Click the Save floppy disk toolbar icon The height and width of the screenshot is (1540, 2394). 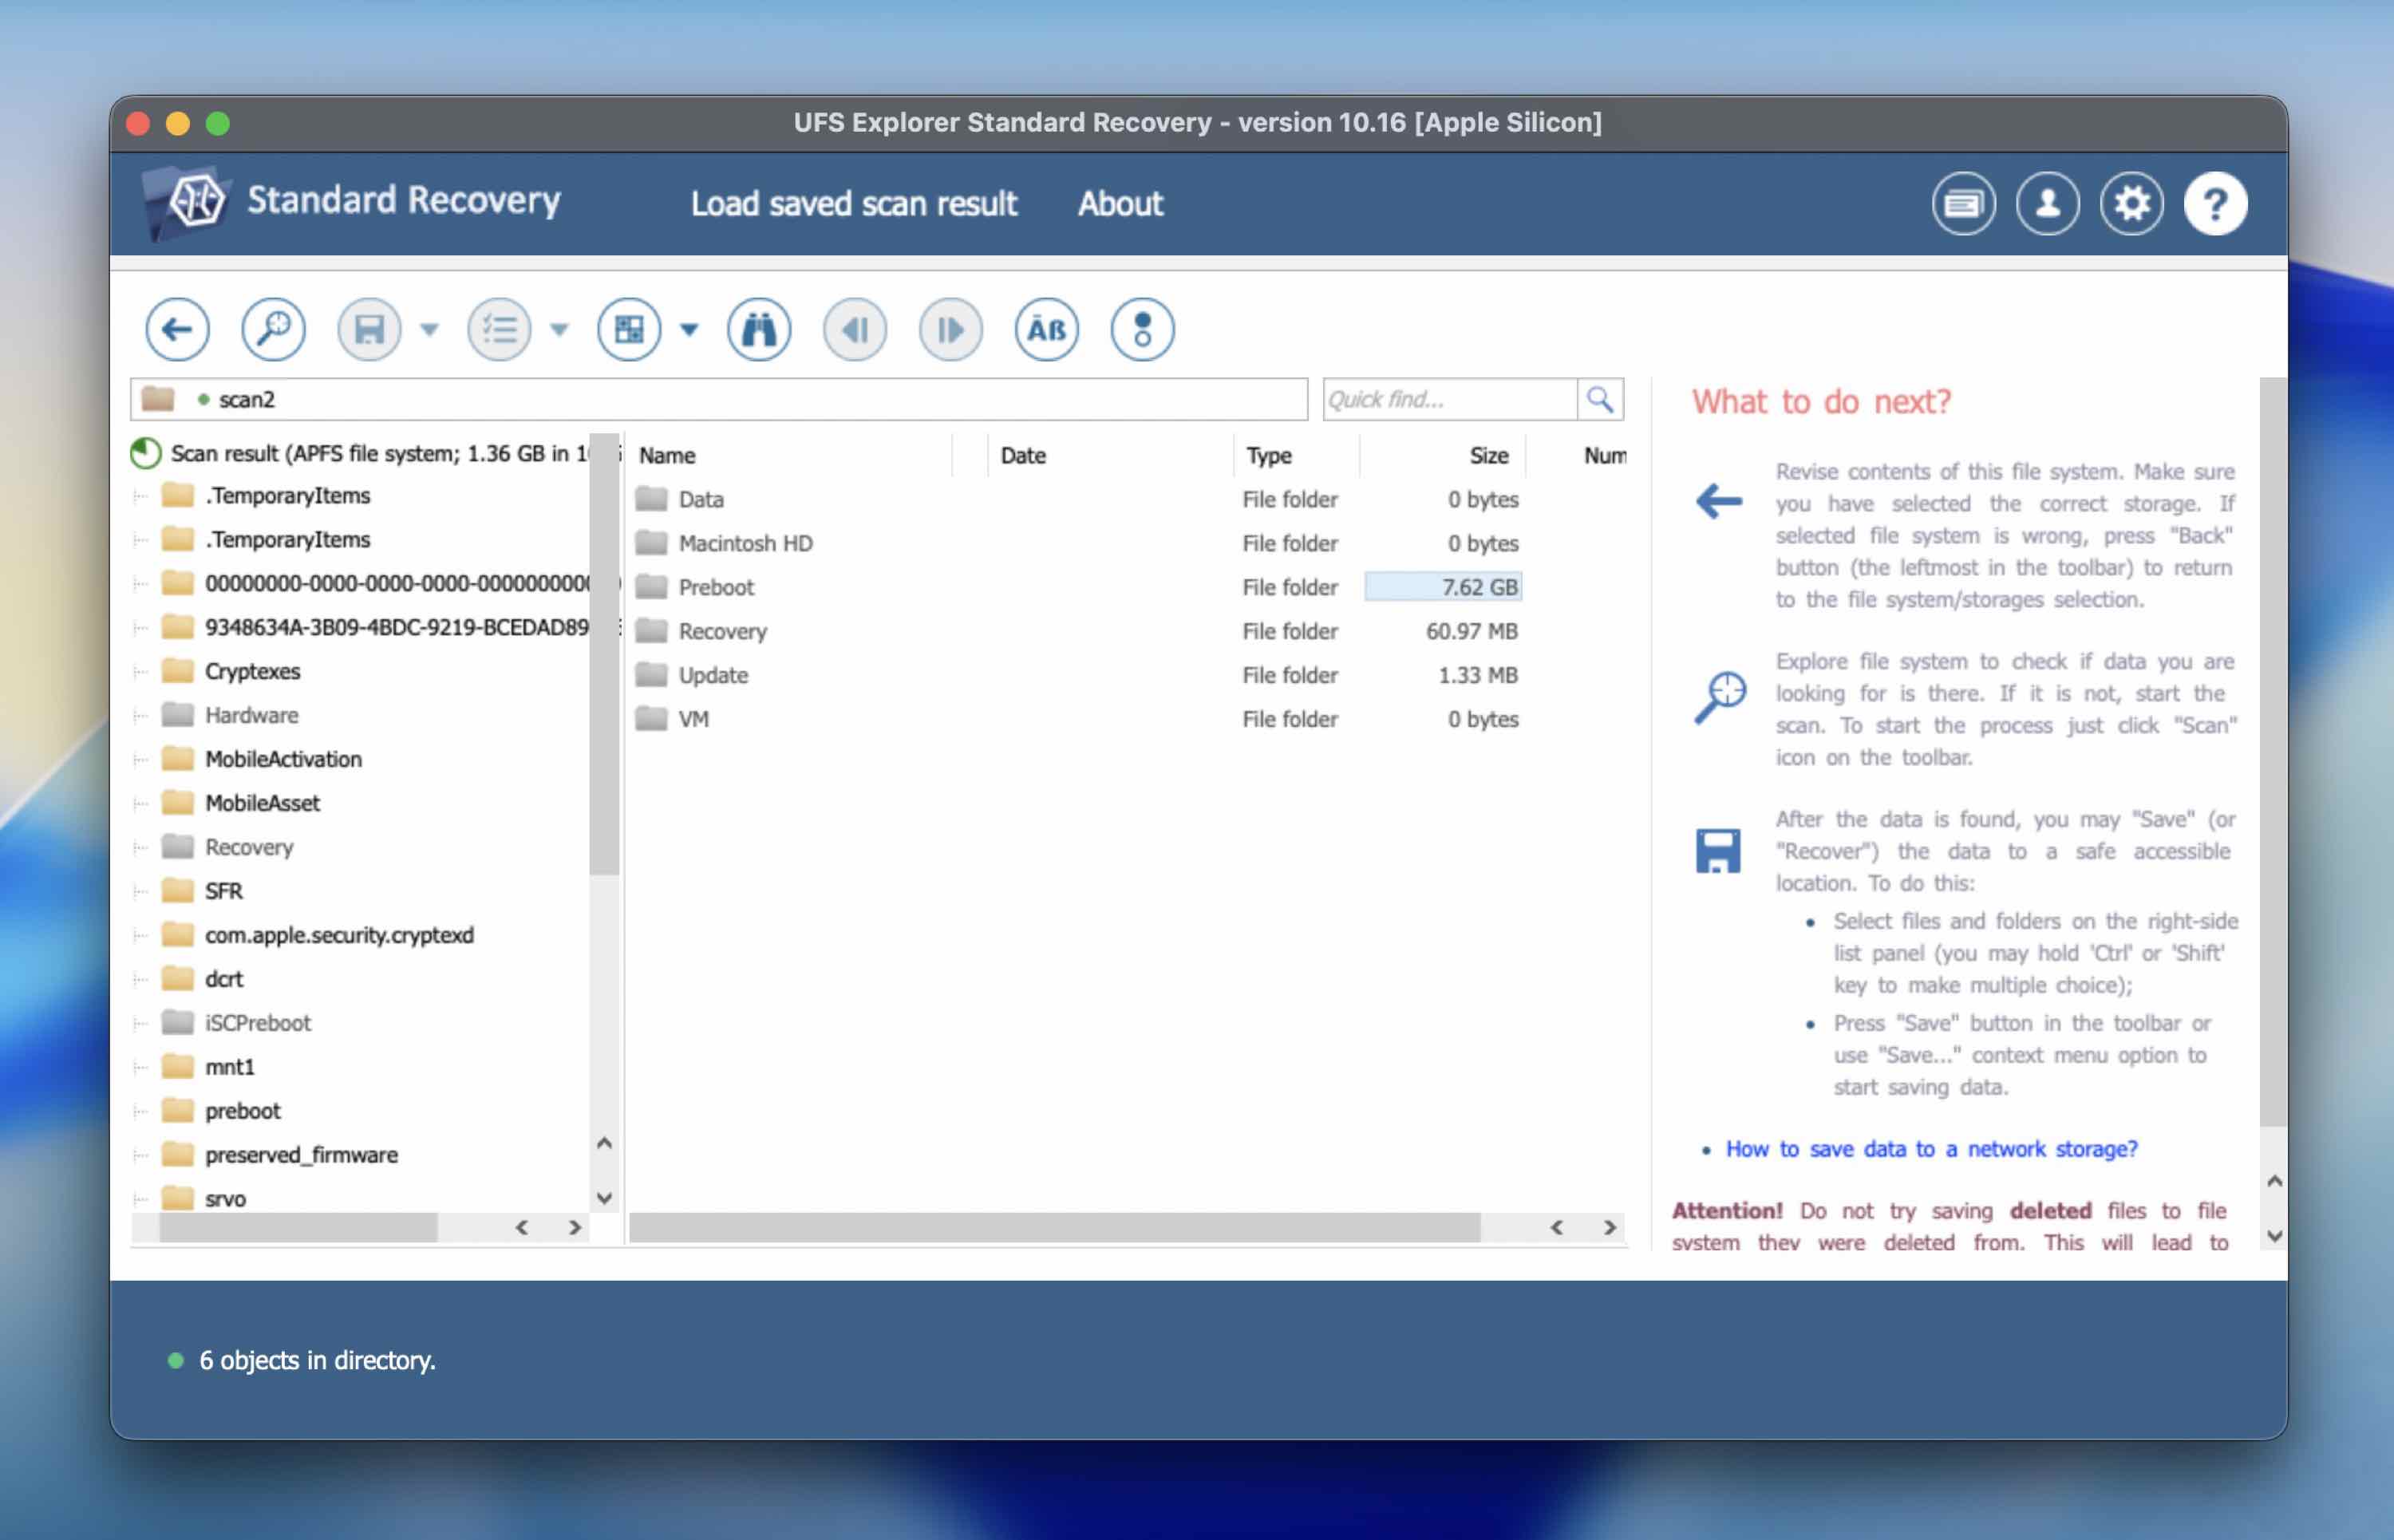pyautogui.click(x=369, y=329)
